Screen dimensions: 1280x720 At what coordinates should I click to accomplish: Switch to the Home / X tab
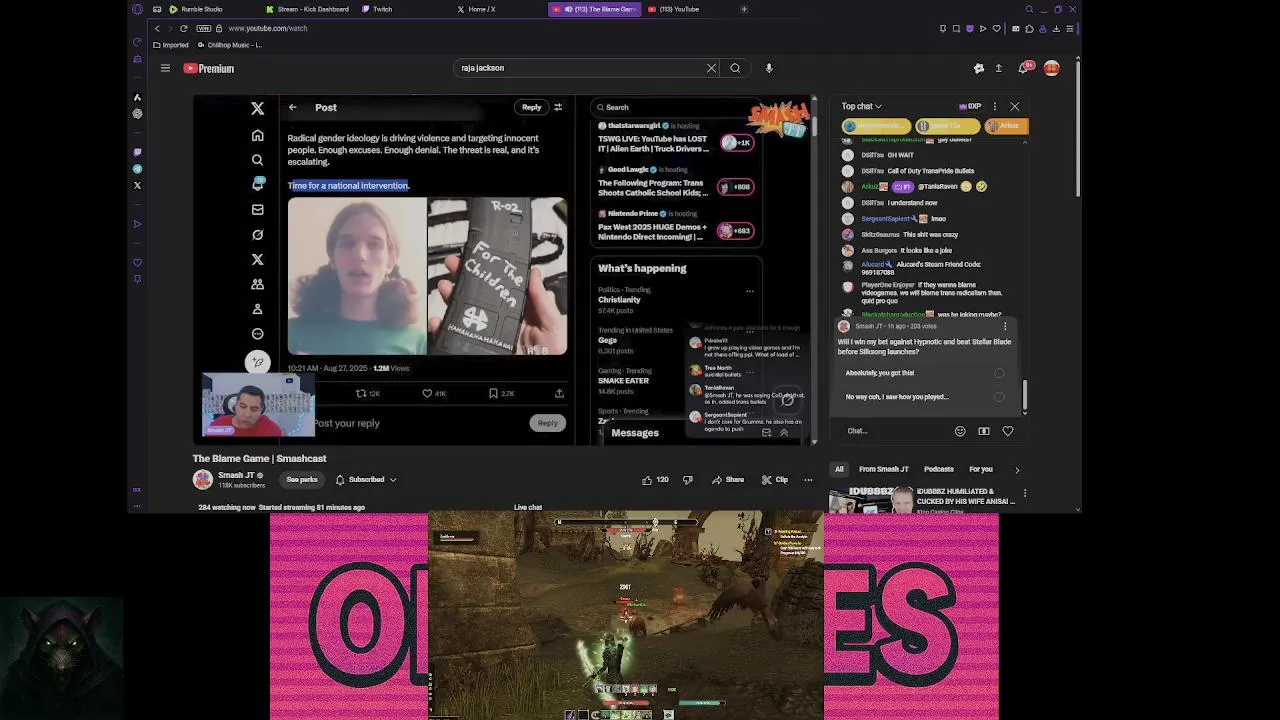(476, 9)
